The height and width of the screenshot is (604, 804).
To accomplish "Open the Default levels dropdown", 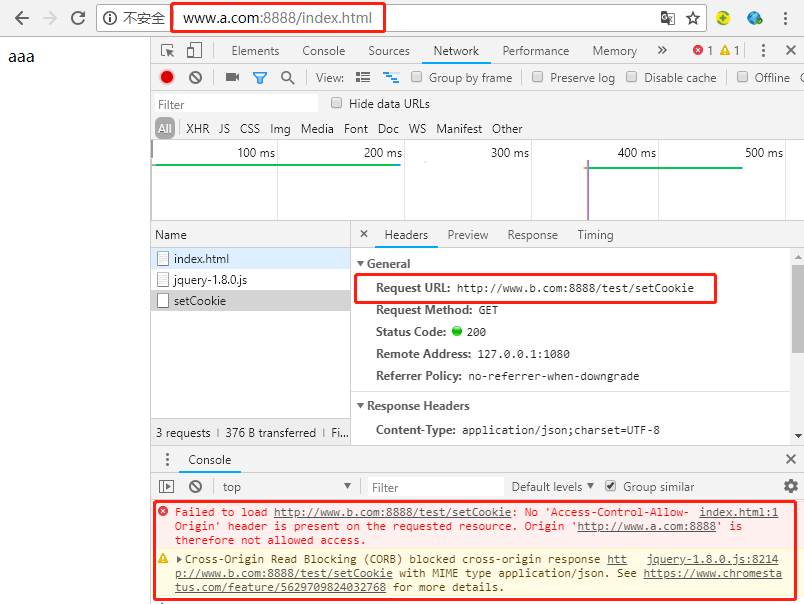I will [553, 487].
